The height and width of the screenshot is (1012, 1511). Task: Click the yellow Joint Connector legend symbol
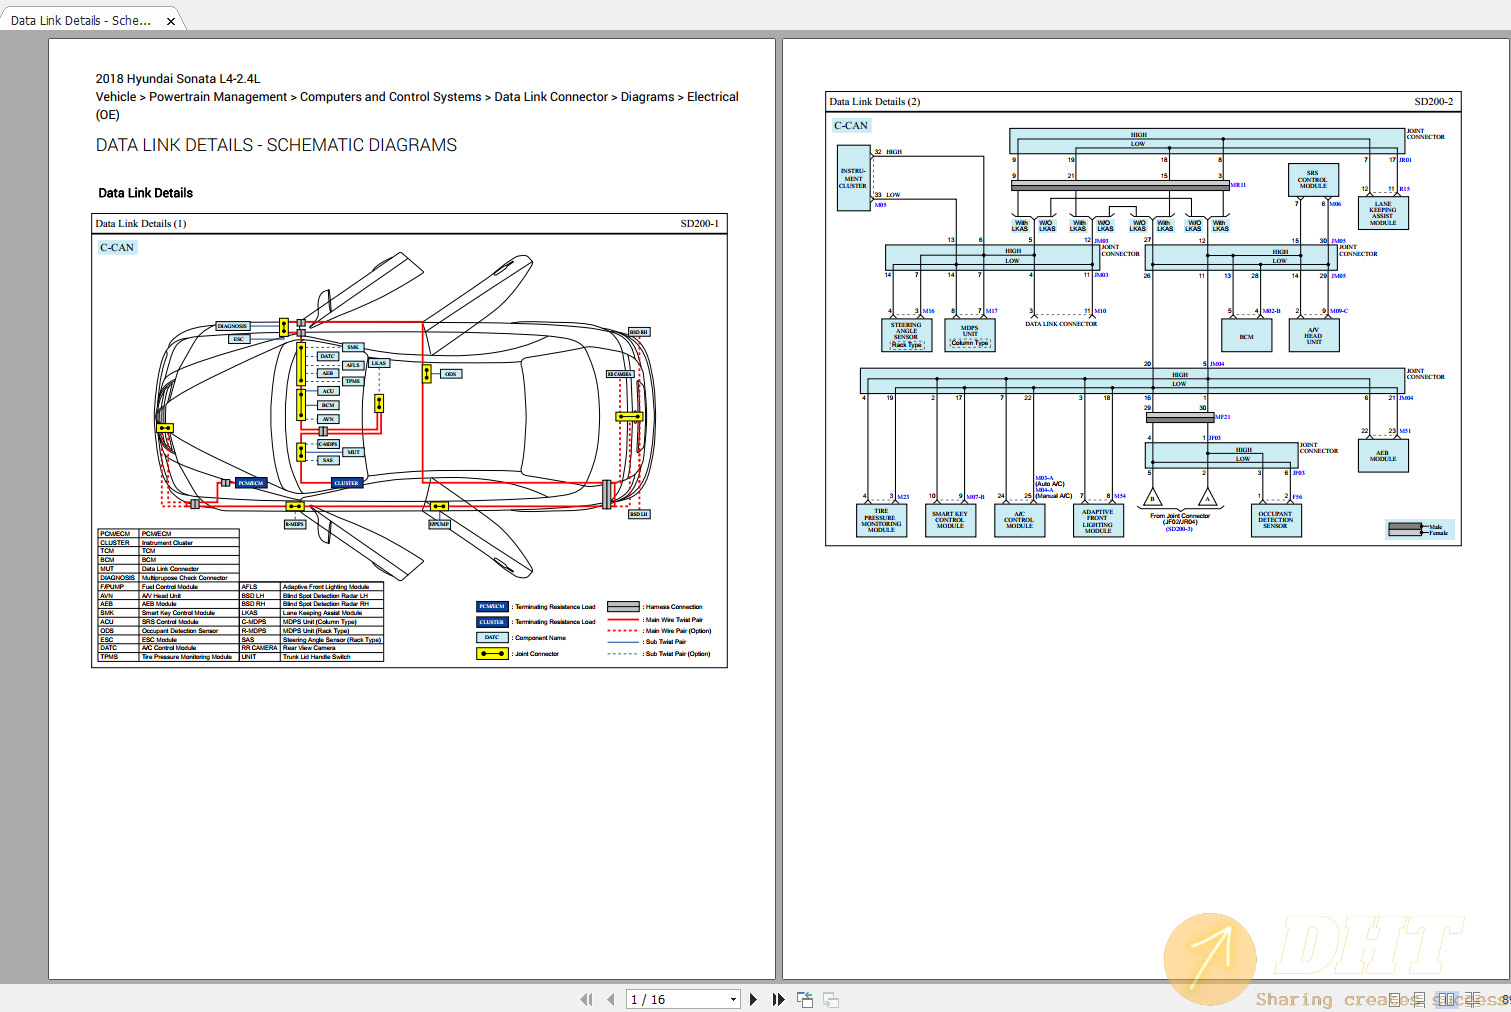point(492,654)
